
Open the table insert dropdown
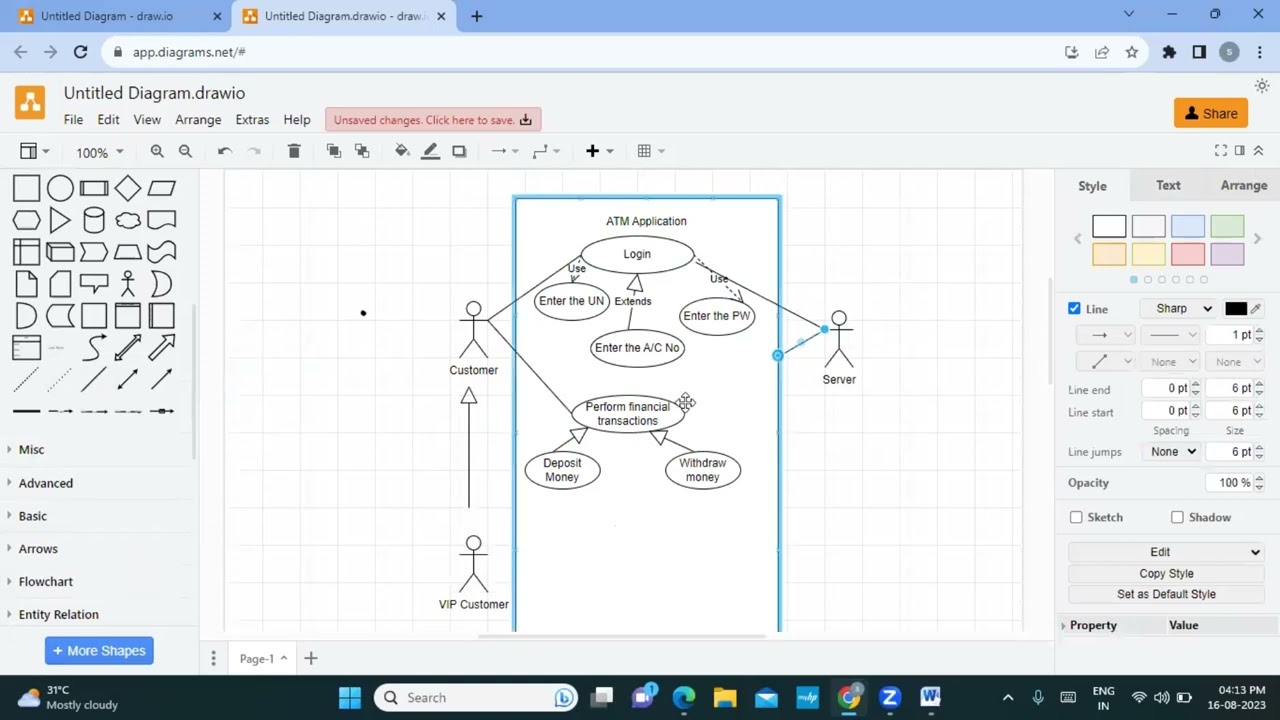pyautogui.click(x=651, y=151)
